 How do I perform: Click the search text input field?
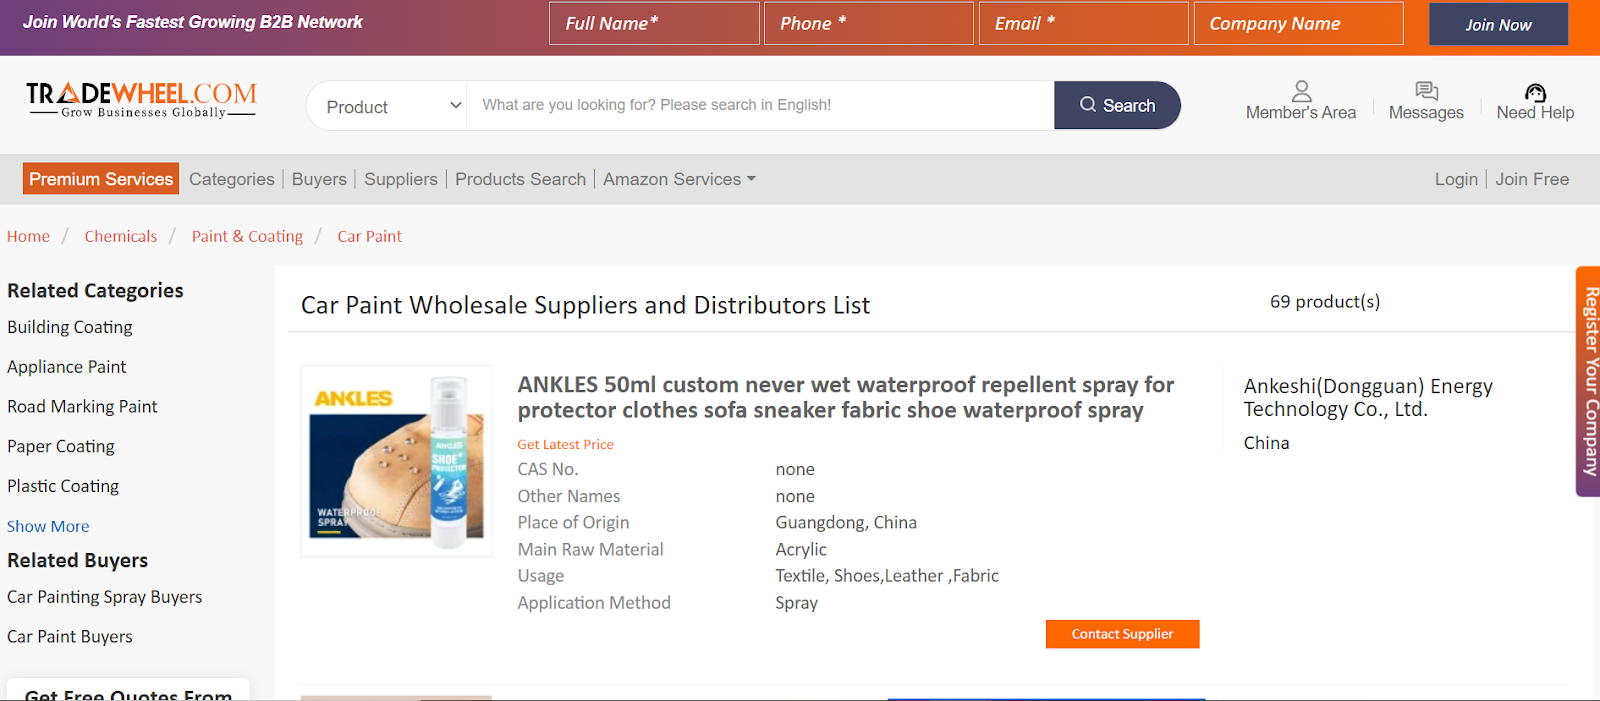click(x=760, y=105)
